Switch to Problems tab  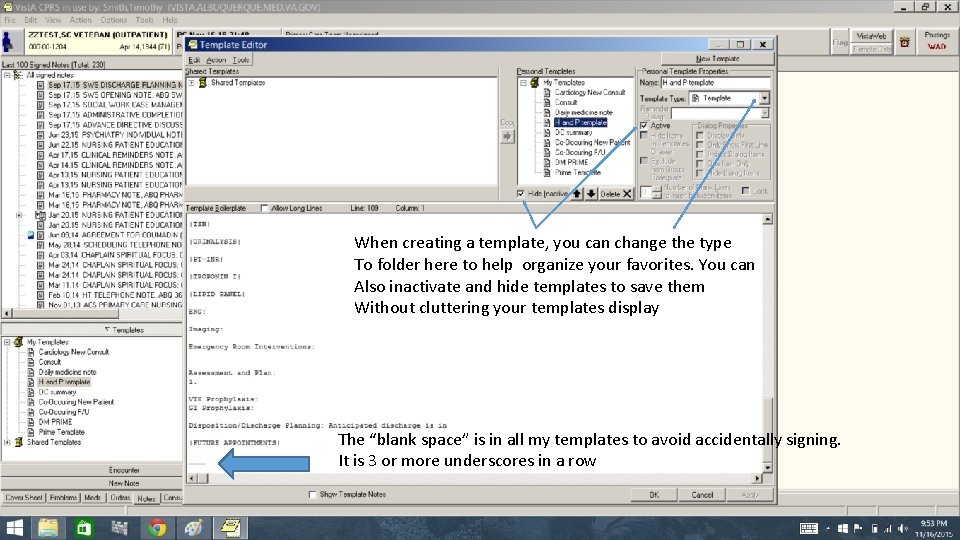pyautogui.click(x=63, y=498)
